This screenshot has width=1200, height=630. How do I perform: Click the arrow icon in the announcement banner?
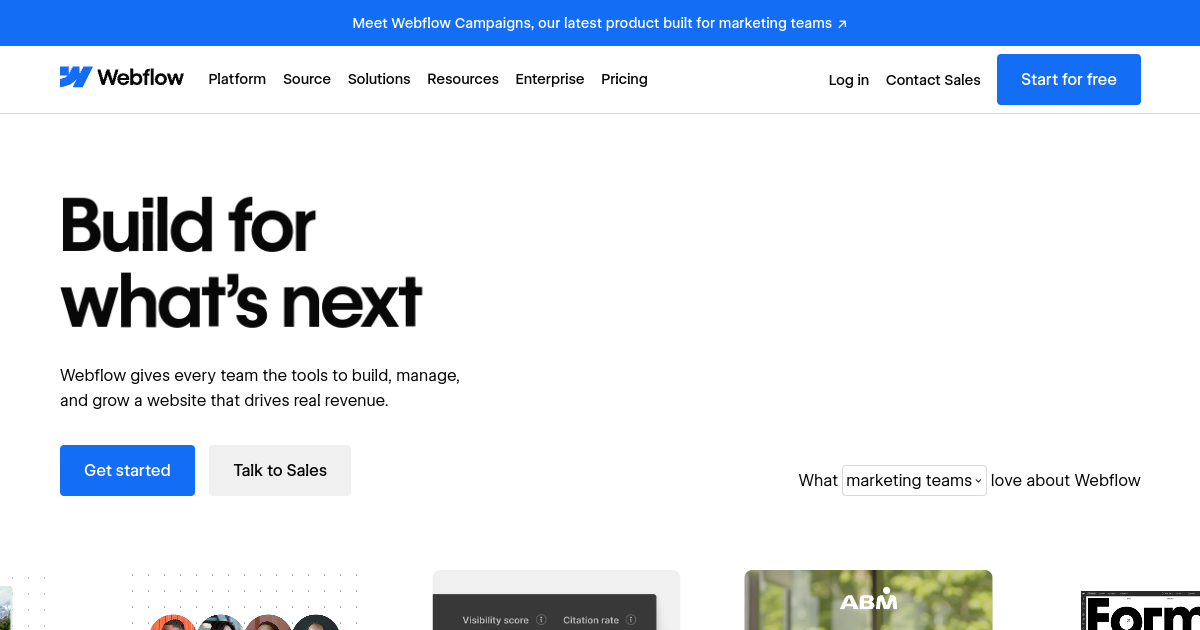(842, 24)
